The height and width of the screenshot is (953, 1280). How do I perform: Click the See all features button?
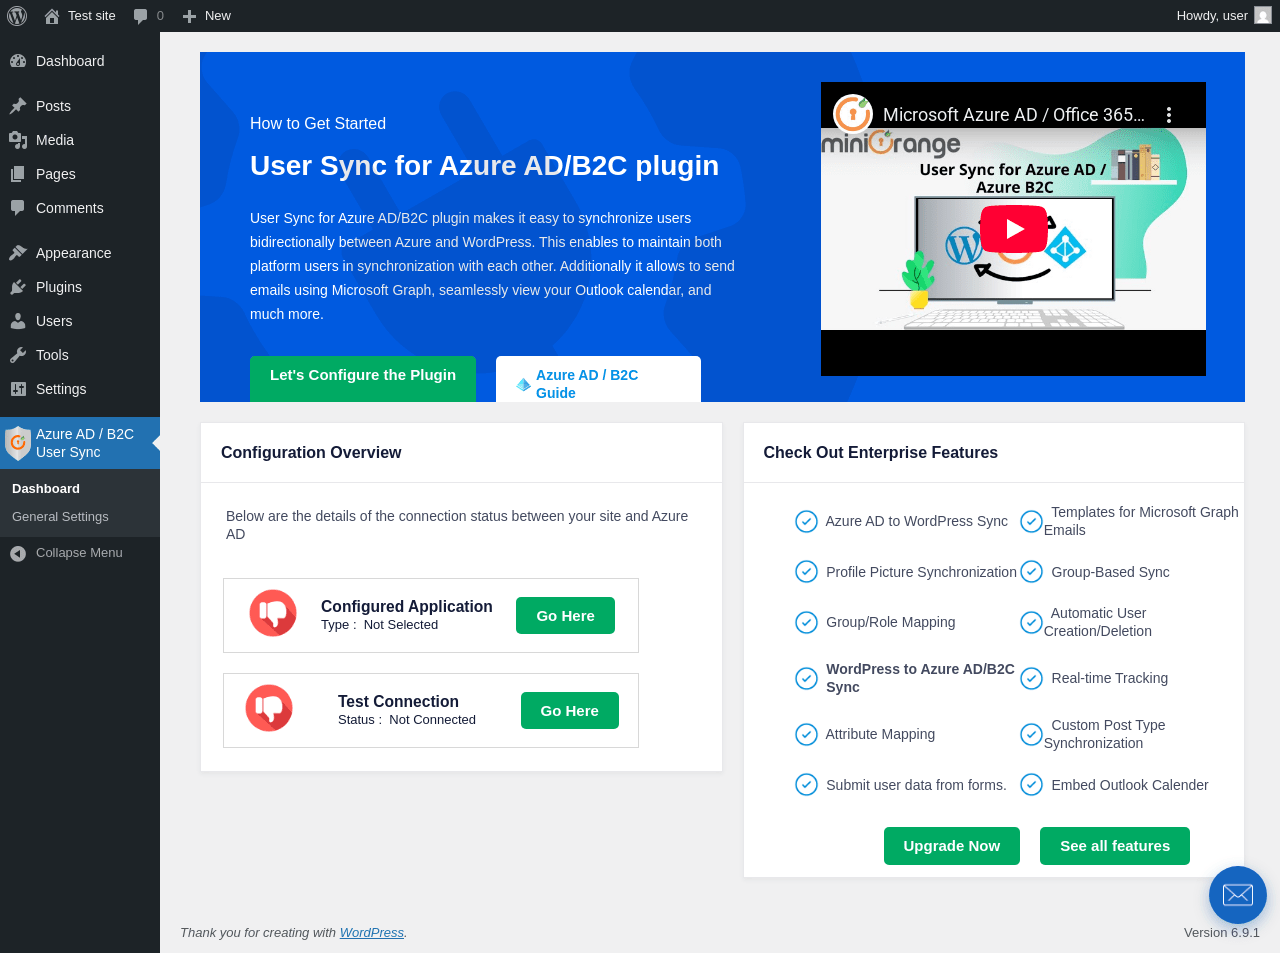point(1115,846)
